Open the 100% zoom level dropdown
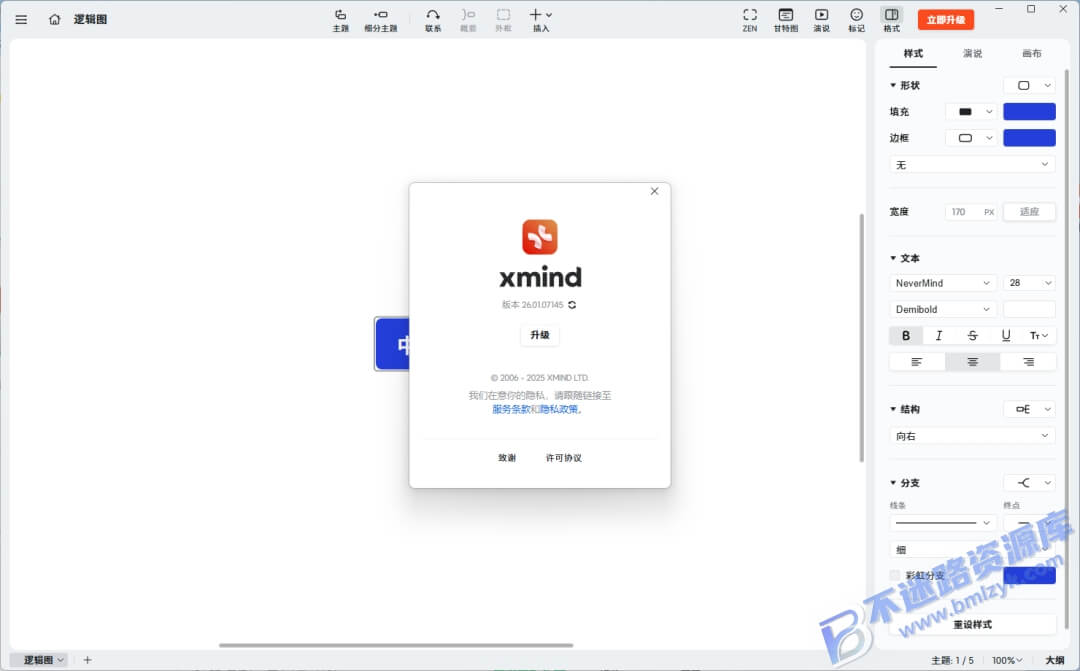1080x671 pixels. (x=1007, y=660)
